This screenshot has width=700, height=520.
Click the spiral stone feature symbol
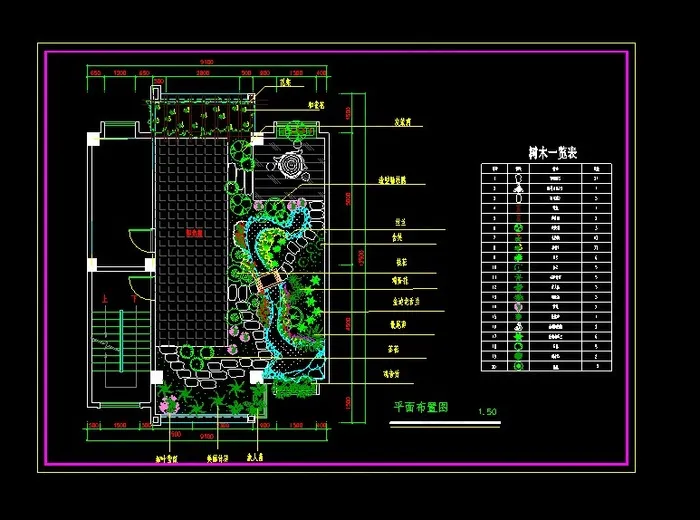coord(292,164)
